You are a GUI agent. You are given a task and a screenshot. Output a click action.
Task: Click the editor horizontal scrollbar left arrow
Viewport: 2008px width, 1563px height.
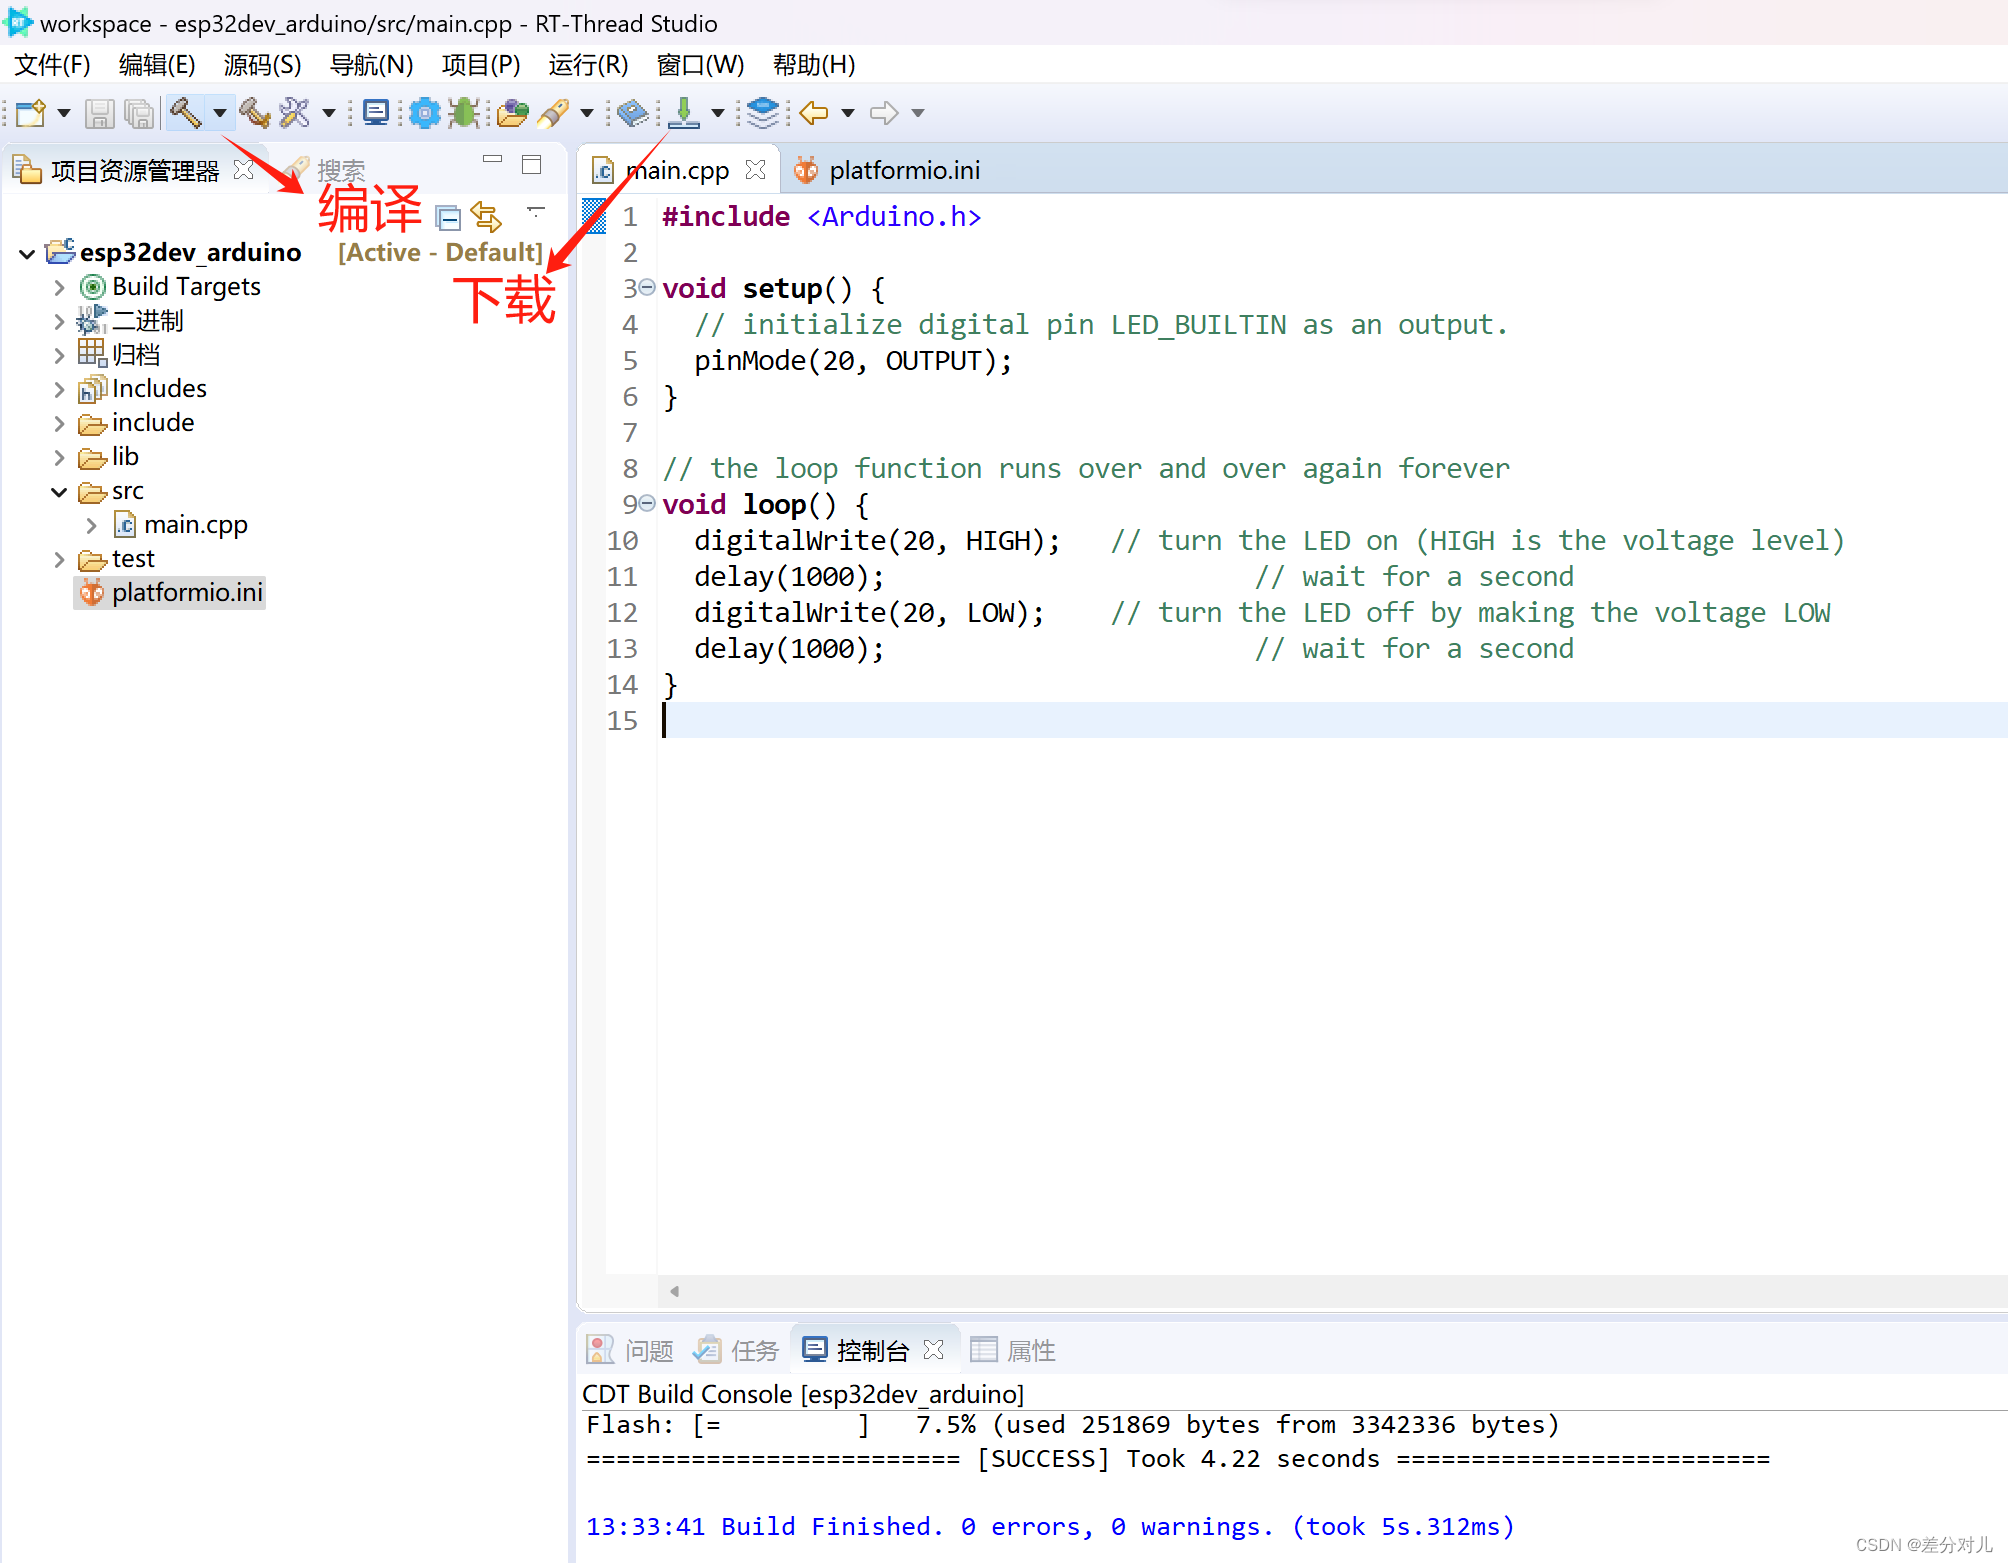coord(675,1291)
